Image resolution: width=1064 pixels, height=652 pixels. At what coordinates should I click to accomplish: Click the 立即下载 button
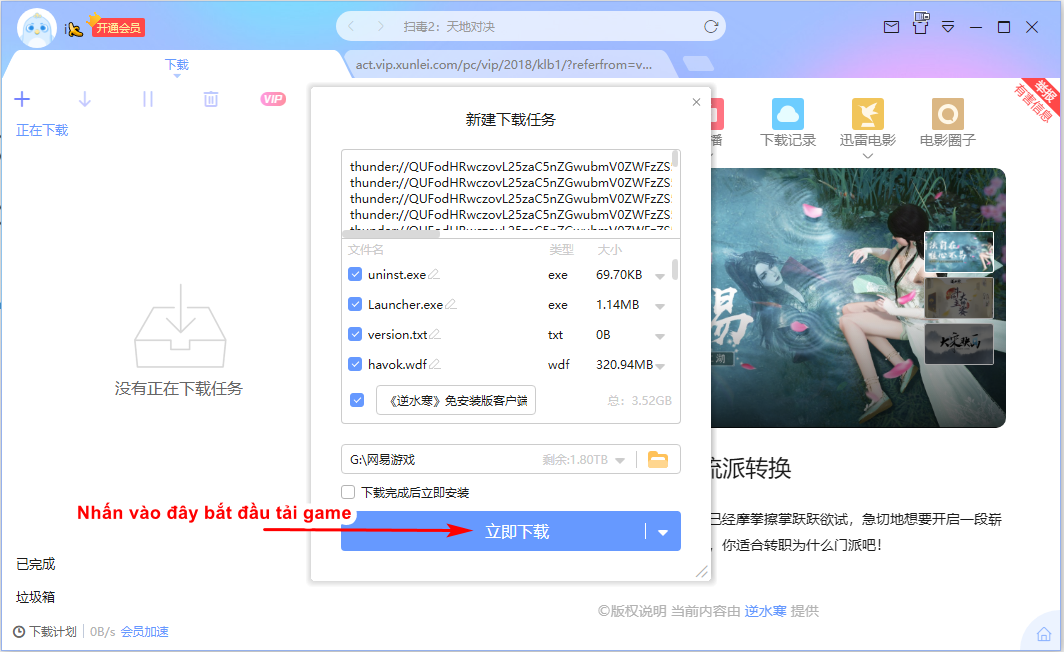(493, 531)
